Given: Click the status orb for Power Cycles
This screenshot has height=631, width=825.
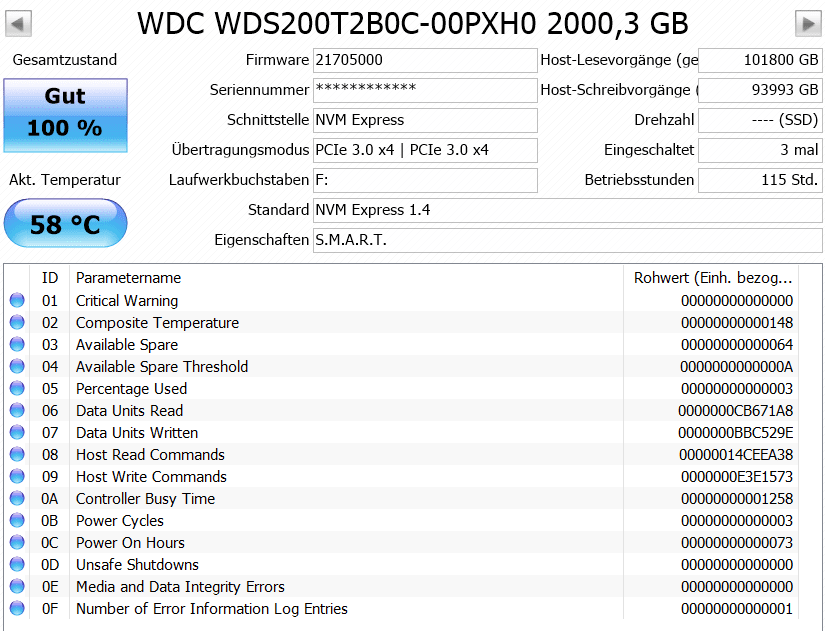Looking at the screenshot, I should point(17,520).
